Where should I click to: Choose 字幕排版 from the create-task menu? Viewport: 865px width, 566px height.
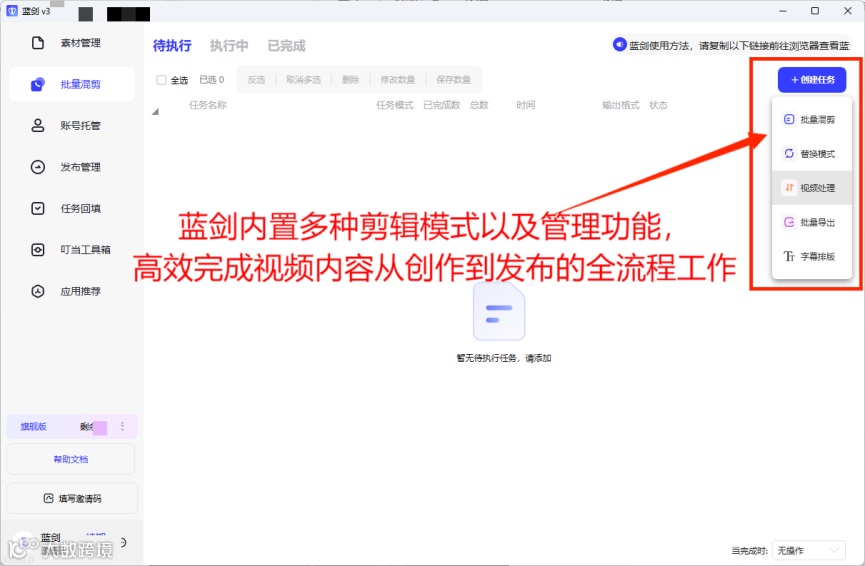[811, 257]
